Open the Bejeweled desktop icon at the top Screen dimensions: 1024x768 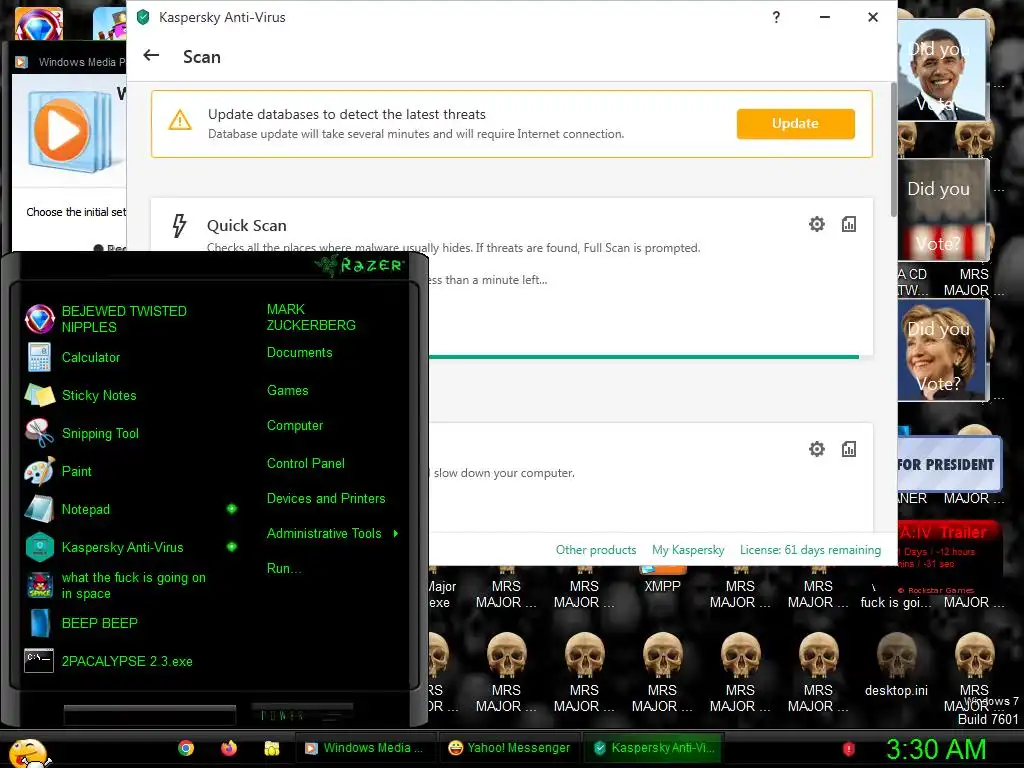point(39,23)
